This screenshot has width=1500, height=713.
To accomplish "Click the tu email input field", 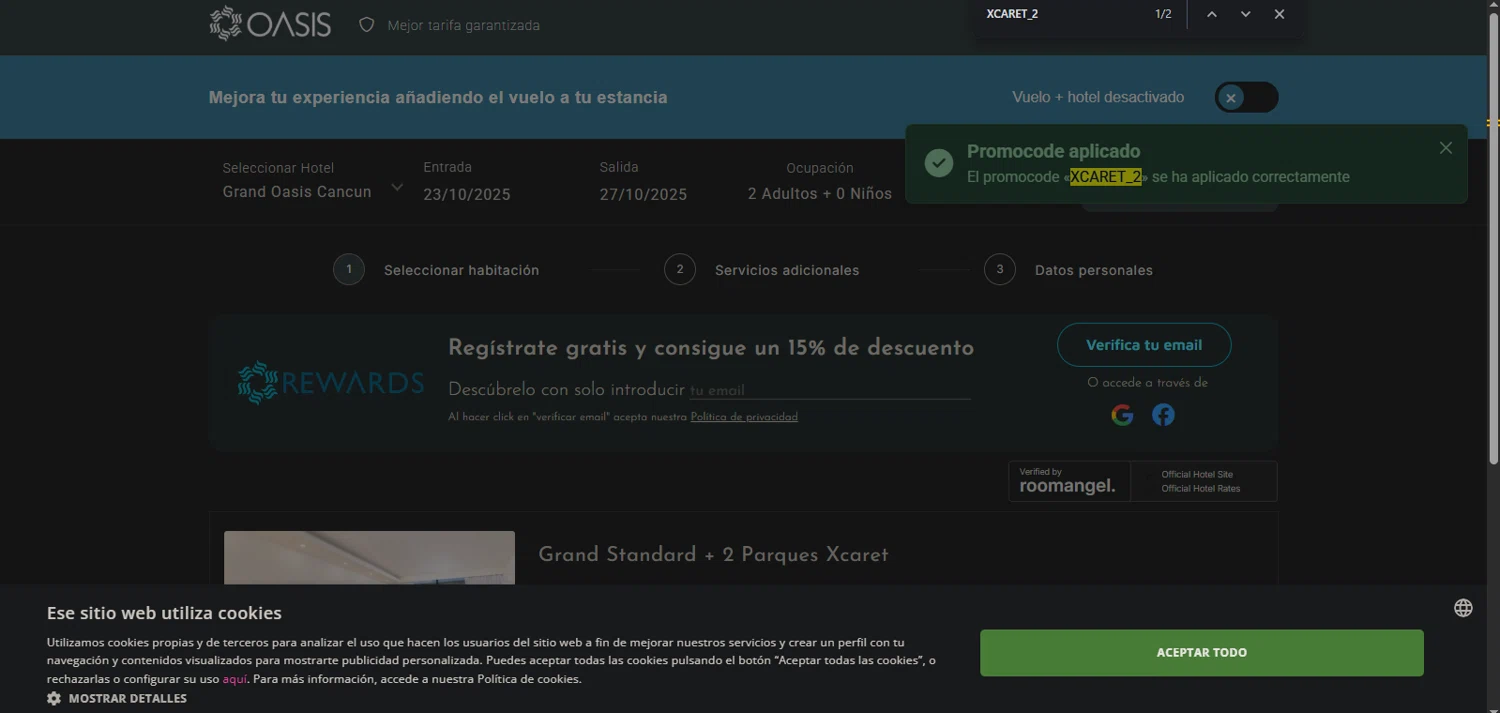I will (830, 390).
